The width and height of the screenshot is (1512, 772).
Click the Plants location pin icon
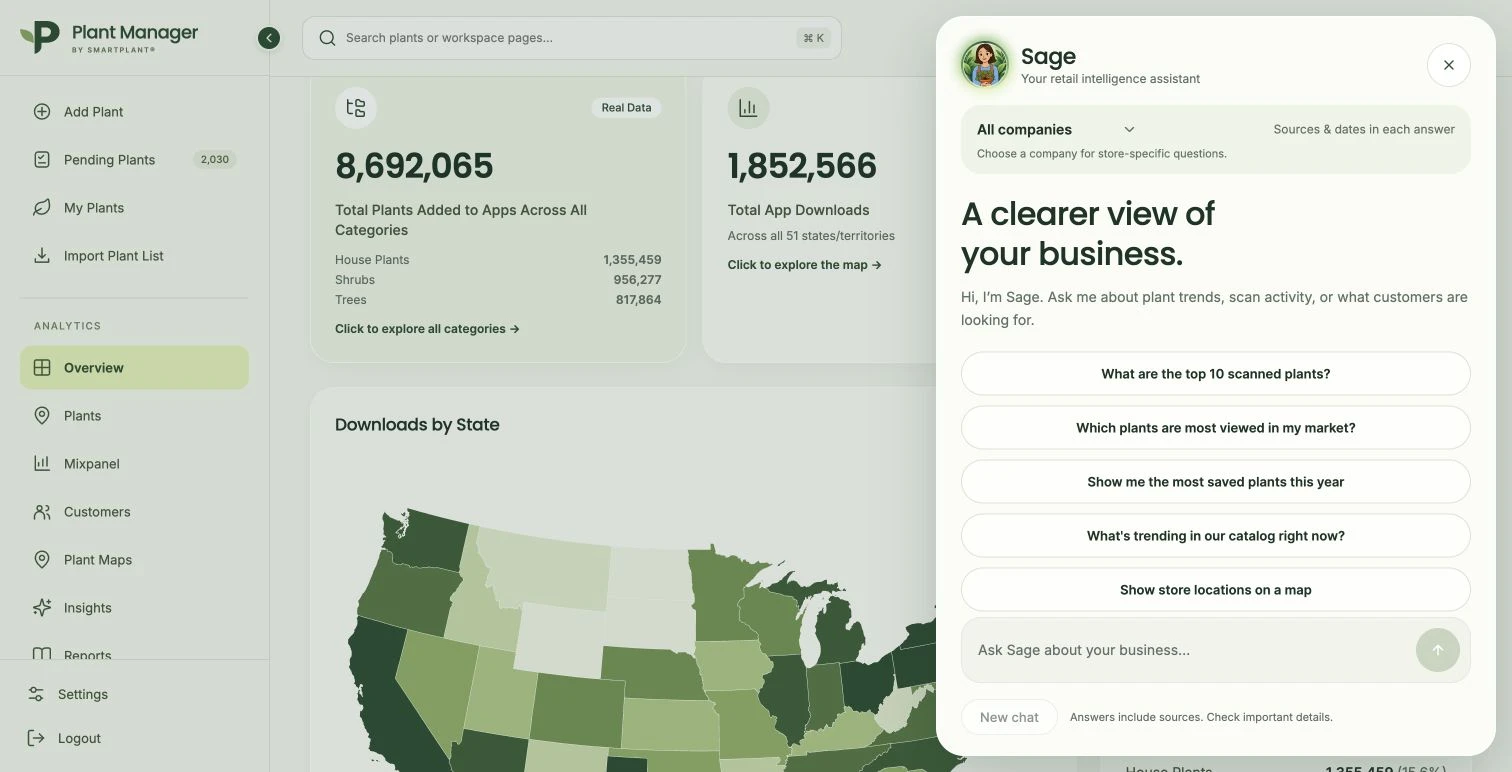(x=42, y=416)
